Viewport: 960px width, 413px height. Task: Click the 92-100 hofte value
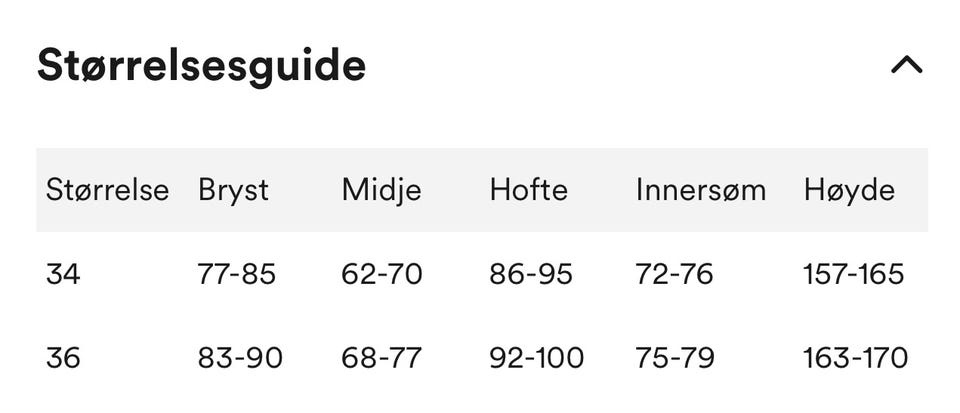(x=537, y=358)
